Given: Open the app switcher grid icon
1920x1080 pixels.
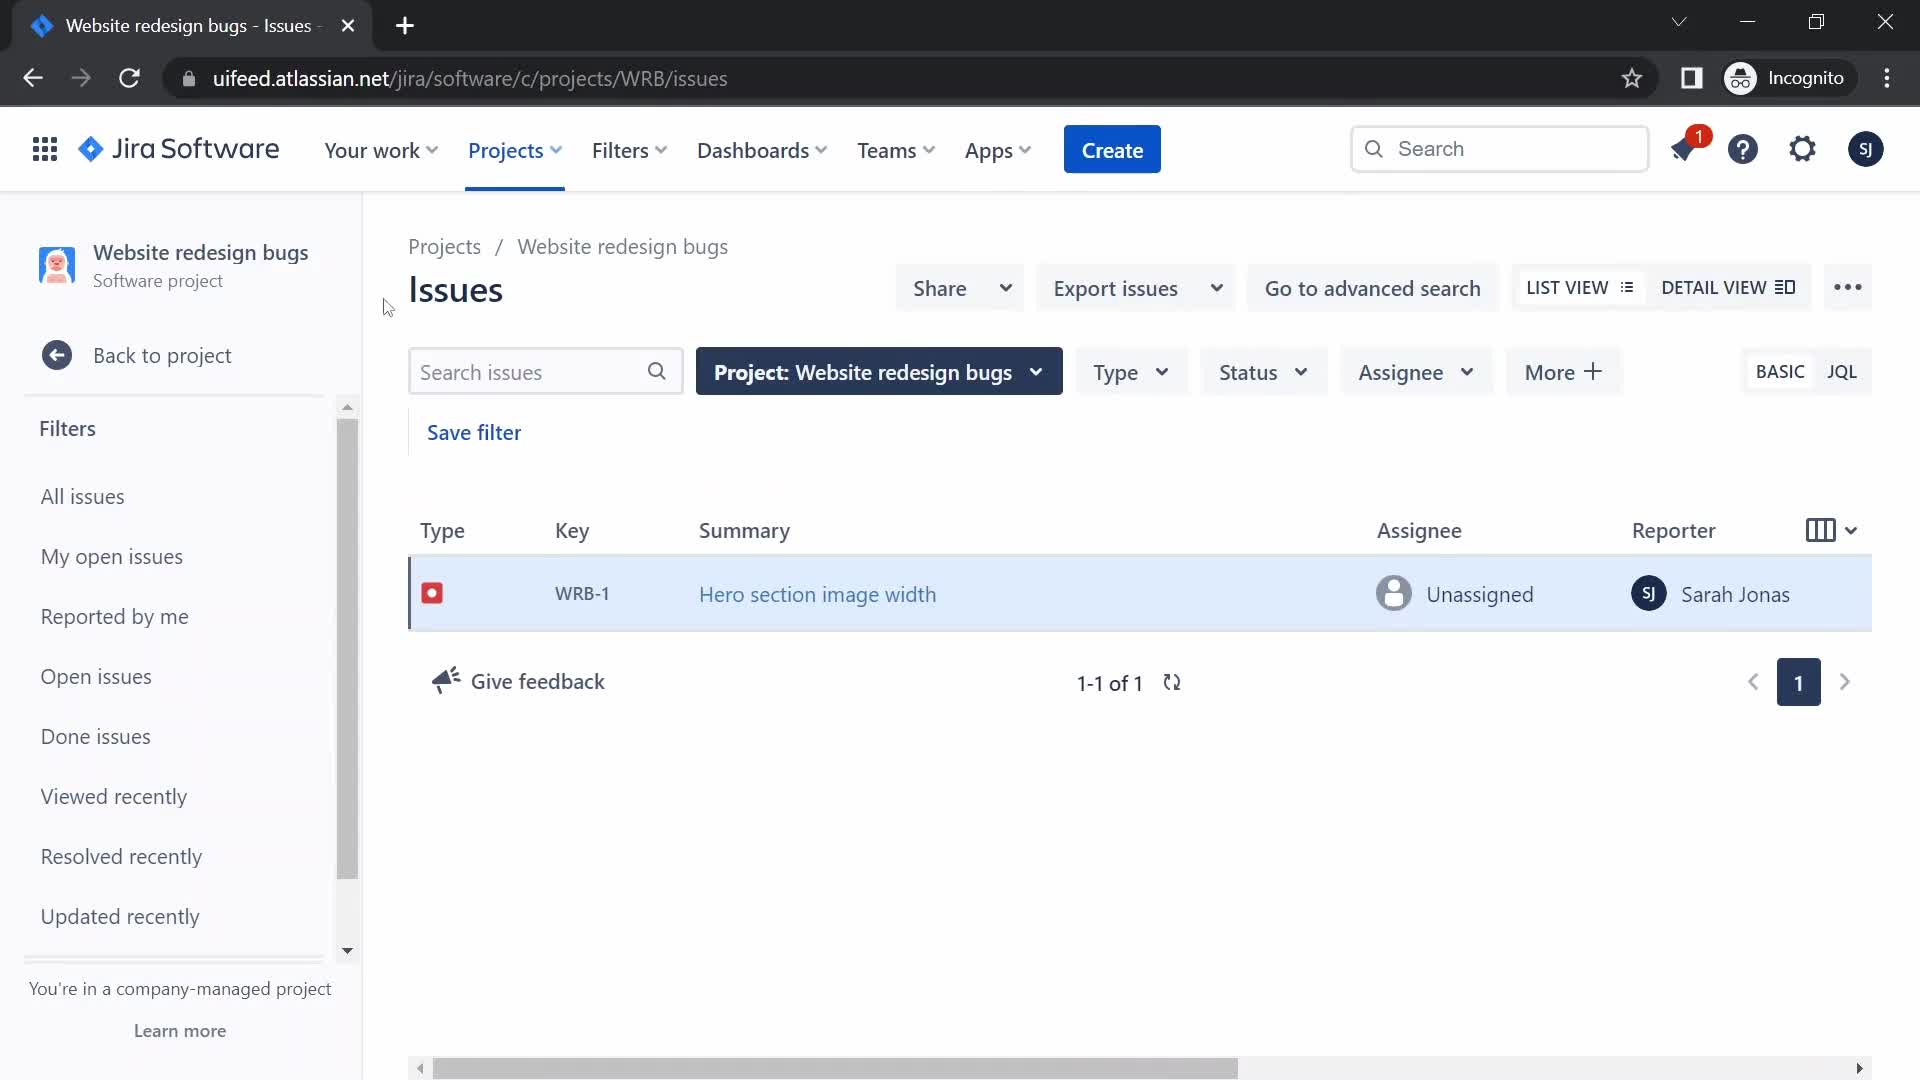Looking at the screenshot, I should click(x=44, y=150).
